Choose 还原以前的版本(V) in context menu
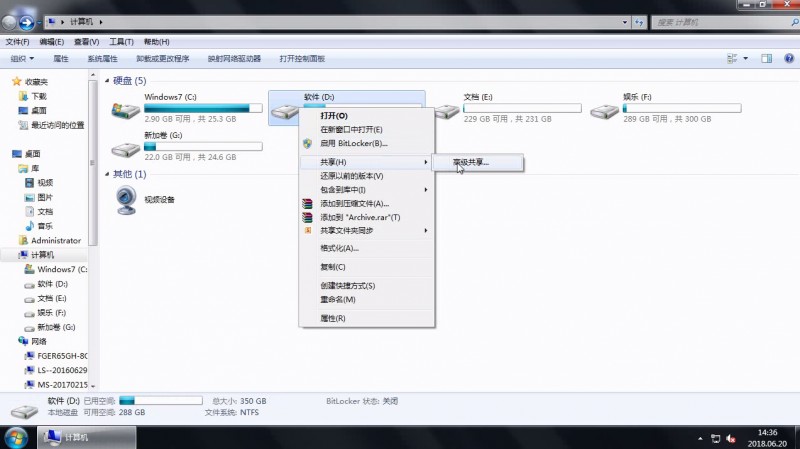 pos(366,176)
